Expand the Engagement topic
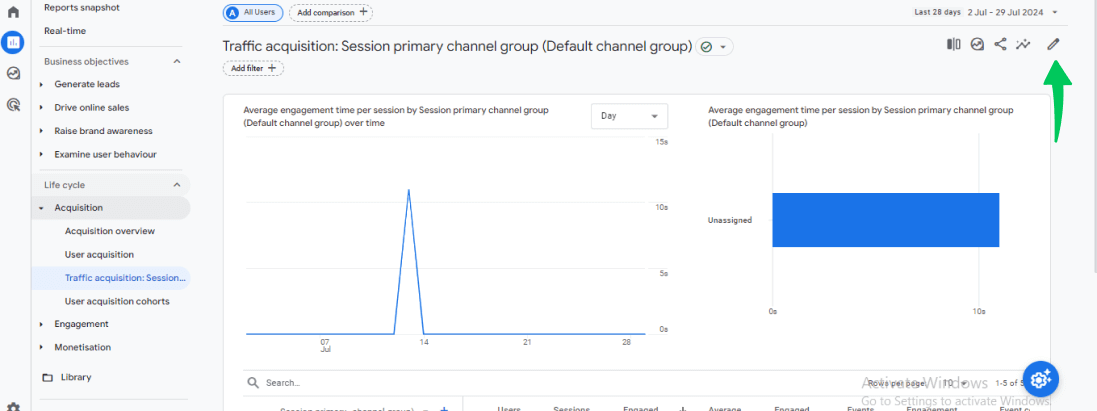Viewport: 1097px width, 411px height. 41,324
